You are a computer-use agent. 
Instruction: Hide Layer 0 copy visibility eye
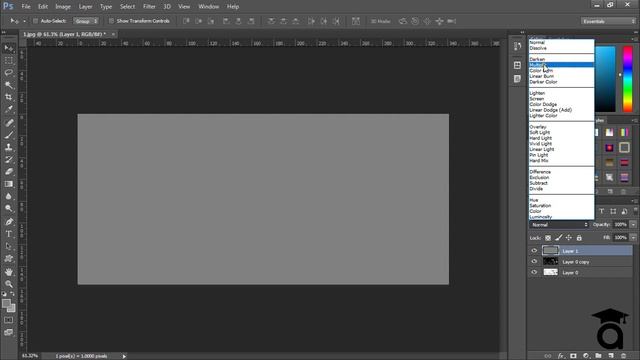[x=534, y=262]
